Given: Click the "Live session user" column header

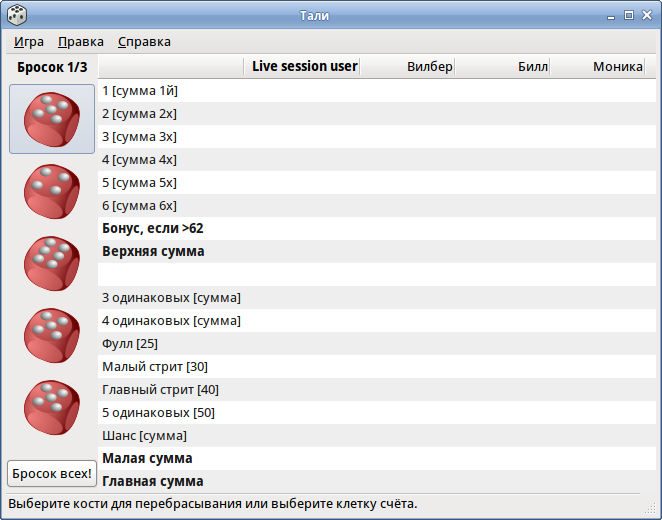Looking at the screenshot, I should (304, 67).
